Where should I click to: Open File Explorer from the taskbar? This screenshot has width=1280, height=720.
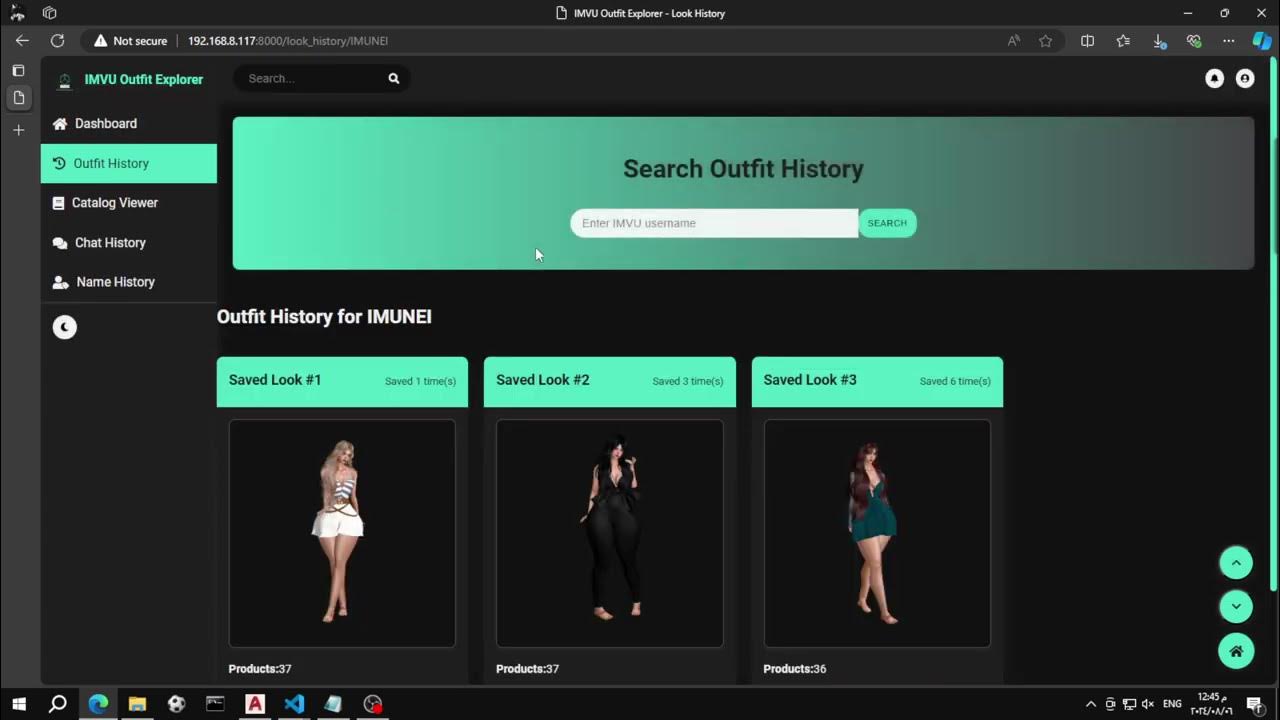pyautogui.click(x=137, y=704)
